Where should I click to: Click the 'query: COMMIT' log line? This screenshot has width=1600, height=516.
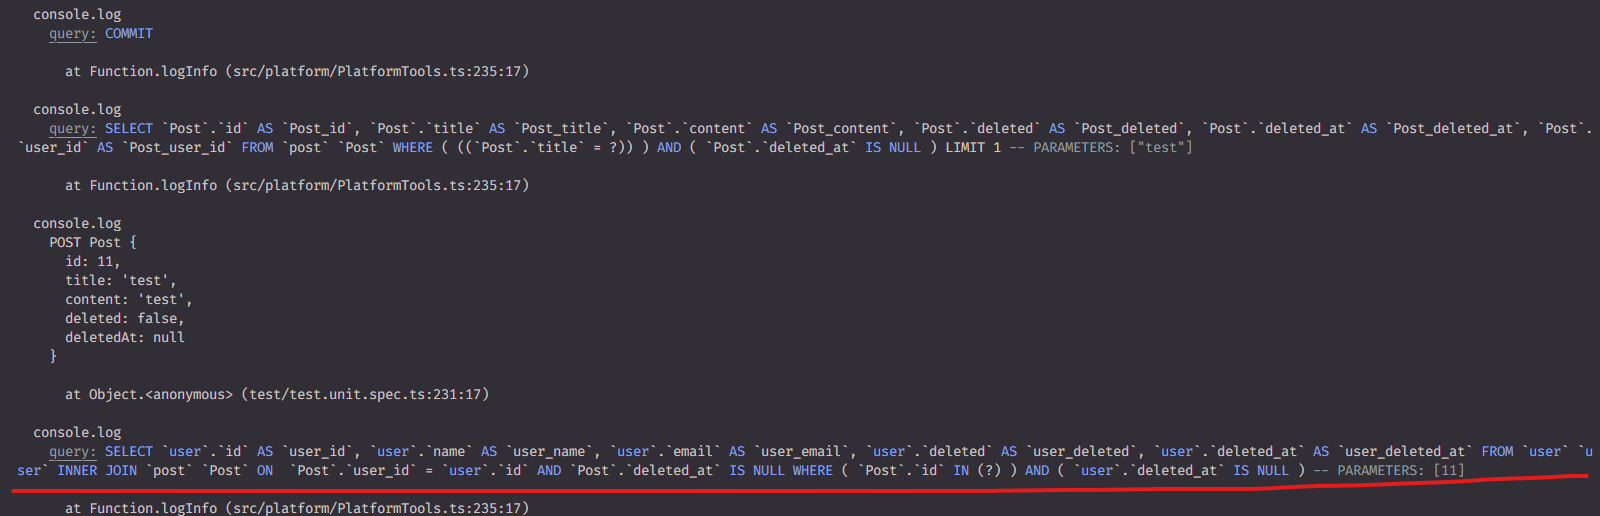coord(101,33)
